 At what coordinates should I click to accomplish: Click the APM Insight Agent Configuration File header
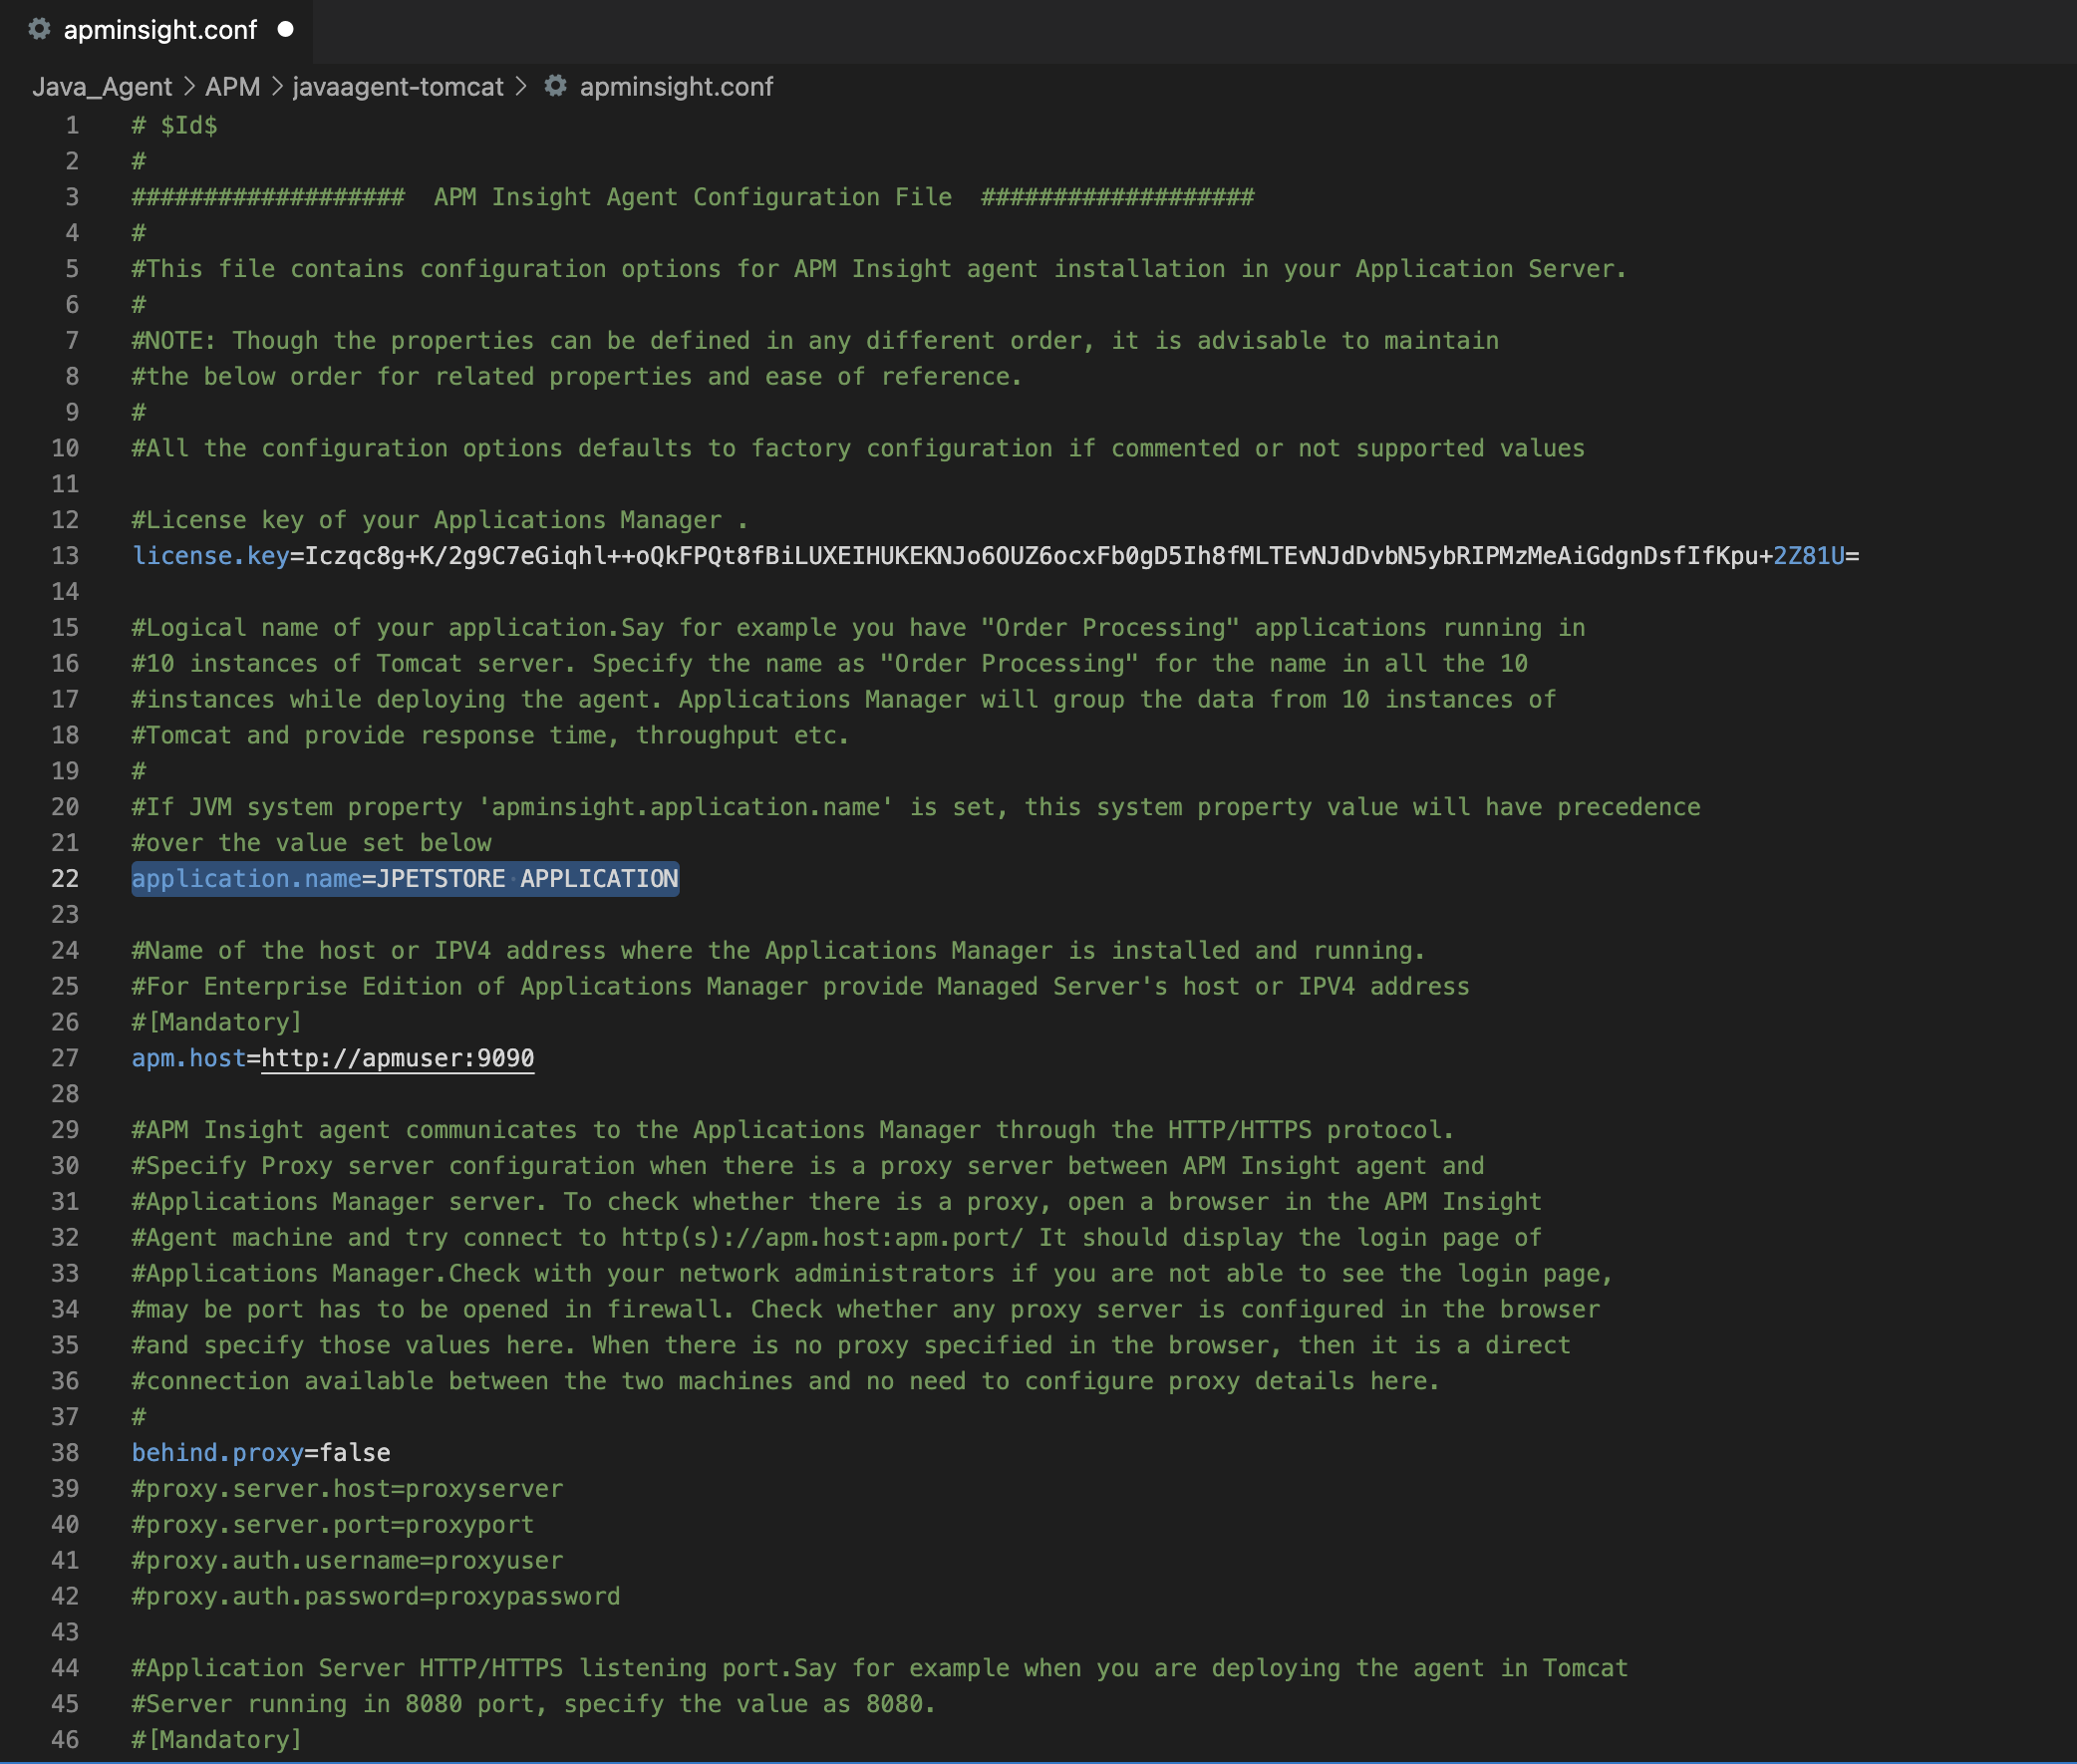(692, 197)
